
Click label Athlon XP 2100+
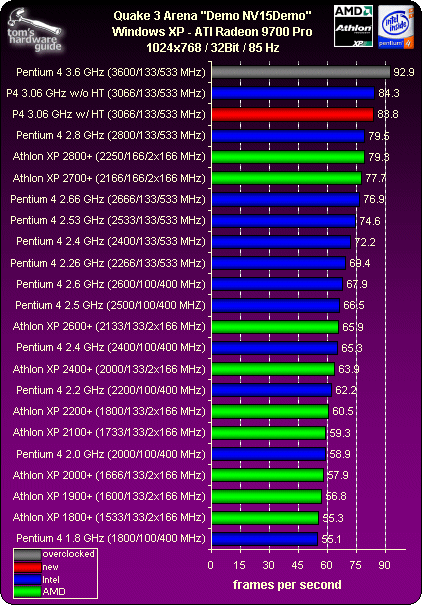pyautogui.click(x=109, y=432)
